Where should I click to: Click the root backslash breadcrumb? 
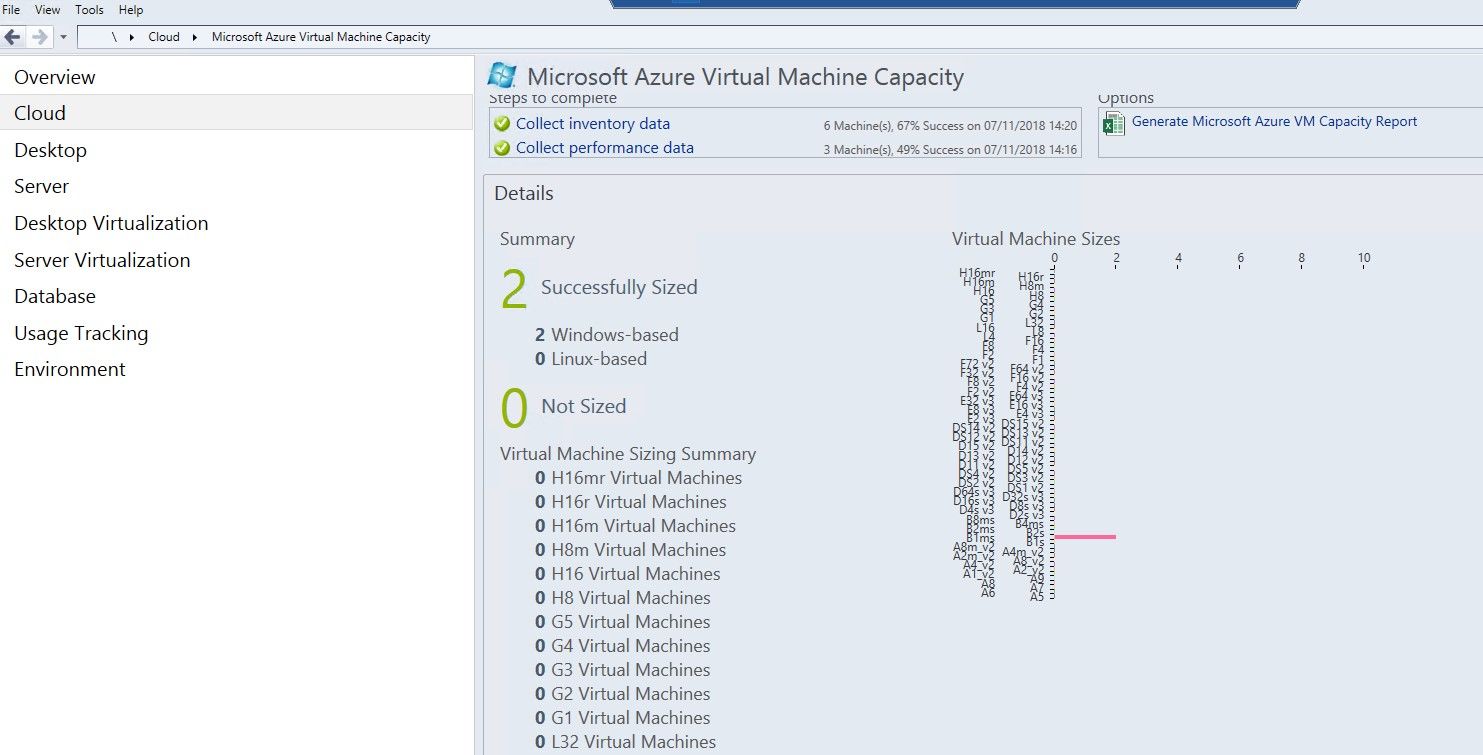115,37
